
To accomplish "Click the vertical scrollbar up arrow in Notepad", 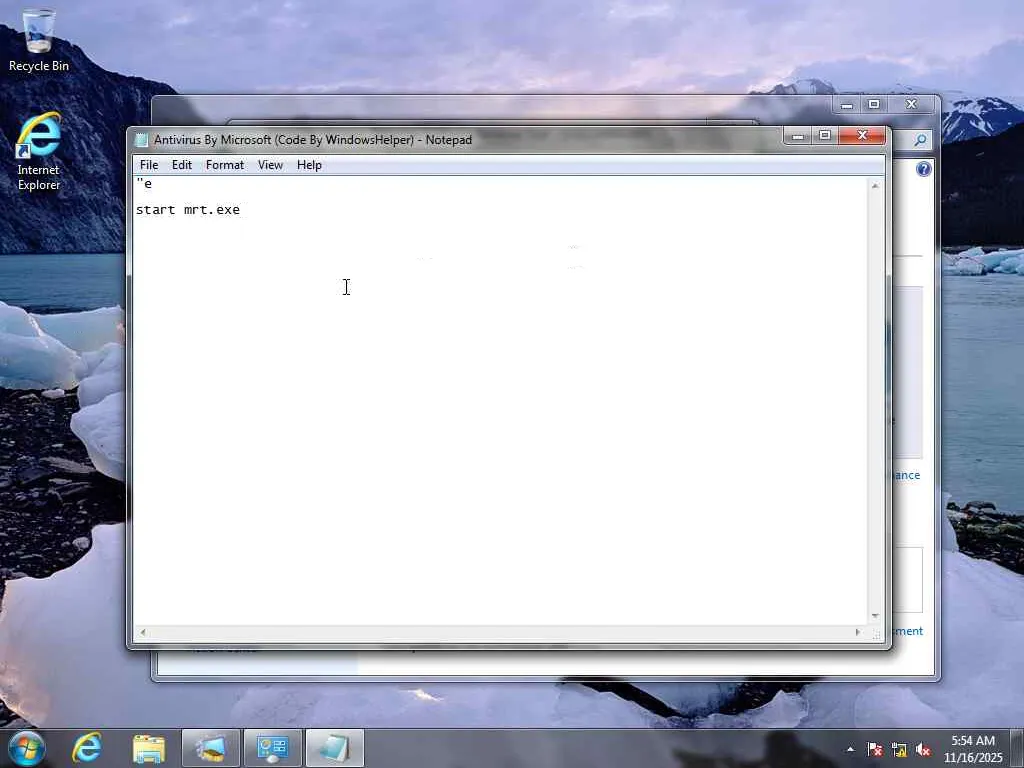I will coord(875,186).
